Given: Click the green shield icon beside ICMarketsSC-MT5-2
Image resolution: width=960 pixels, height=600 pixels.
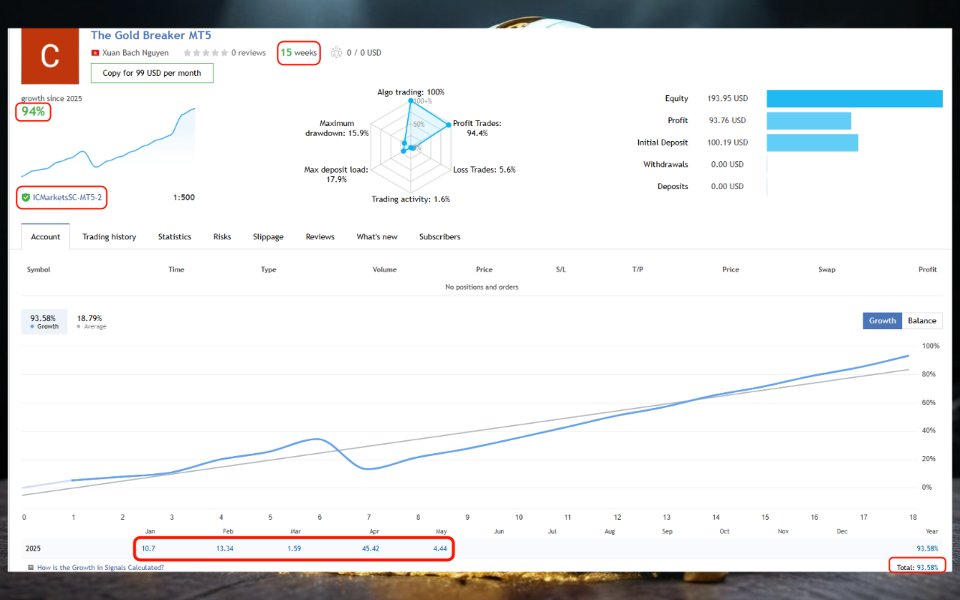Looking at the screenshot, I should click(26, 197).
